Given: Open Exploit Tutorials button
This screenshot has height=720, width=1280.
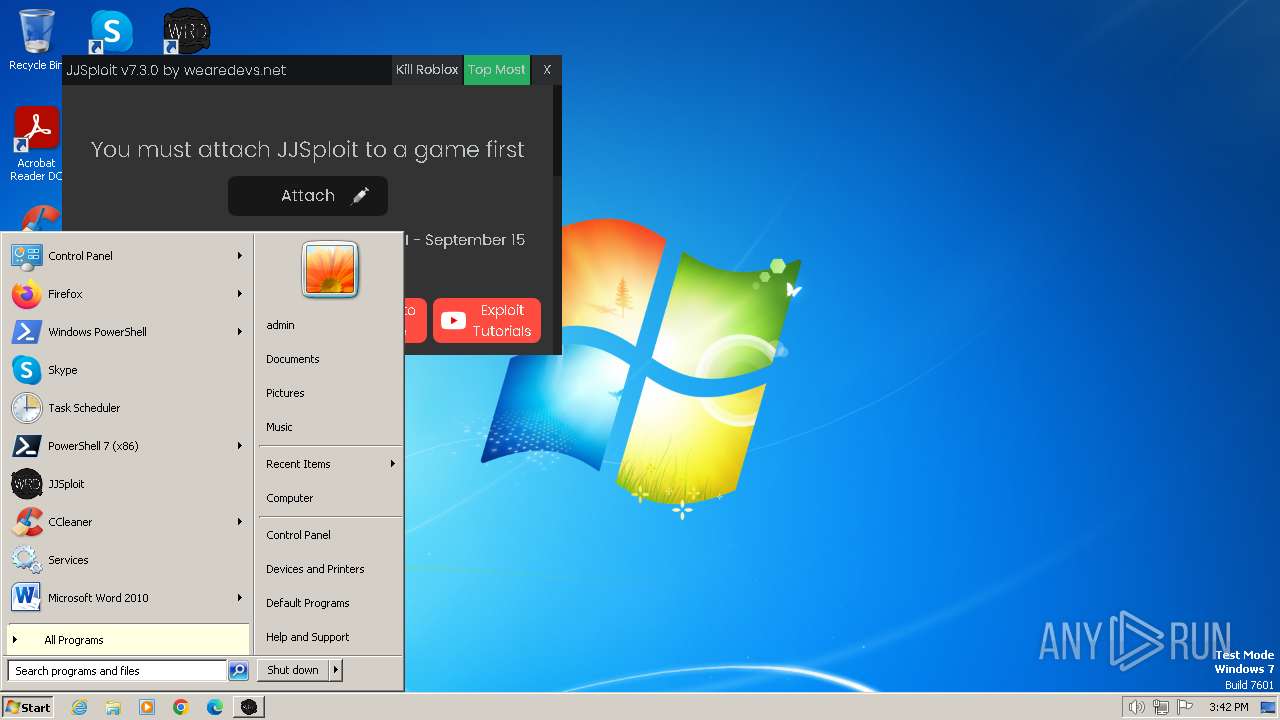Looking at the screenshot, I should pyautogui.click(x=487, y=321).
